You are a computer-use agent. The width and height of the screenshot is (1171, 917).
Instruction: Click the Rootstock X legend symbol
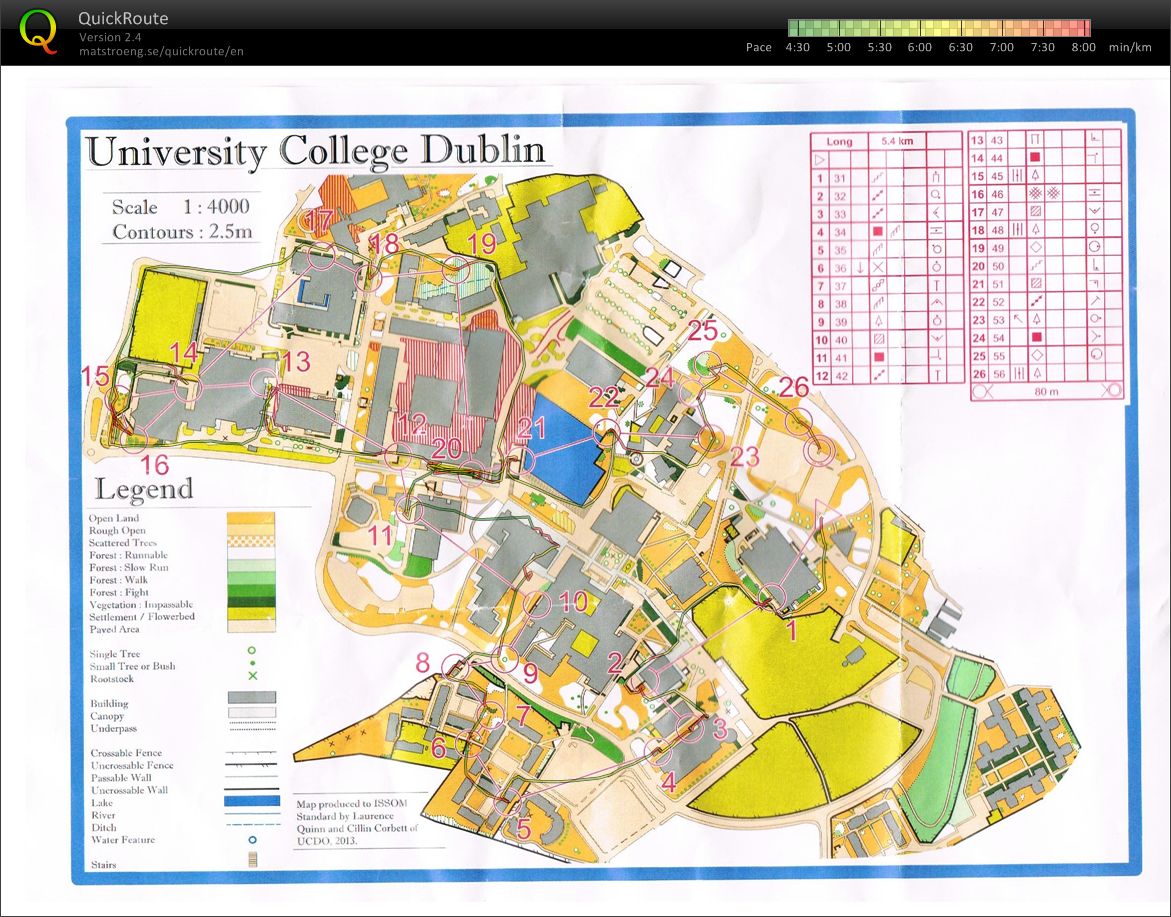pos(252,676)
